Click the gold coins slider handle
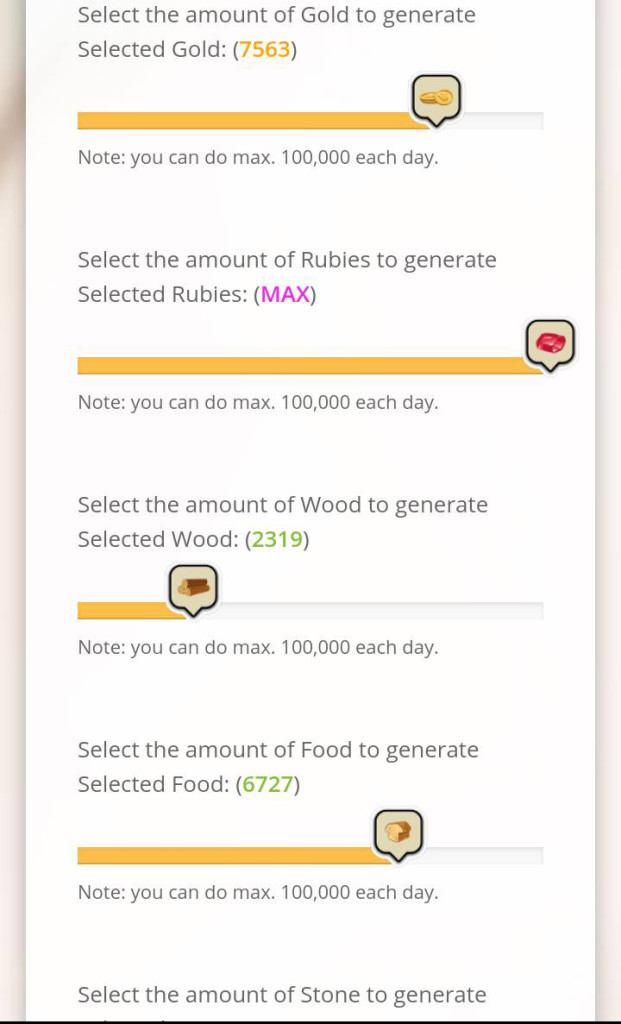Viewport: 621px width, 1024px height. click(436, 98)
